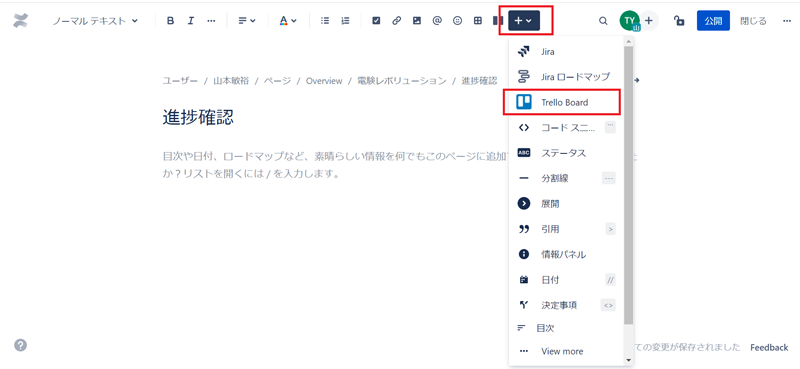Click the plus insert elements dropdown
The height and width of the screenshot is (369, 800).
click(524, 21)
